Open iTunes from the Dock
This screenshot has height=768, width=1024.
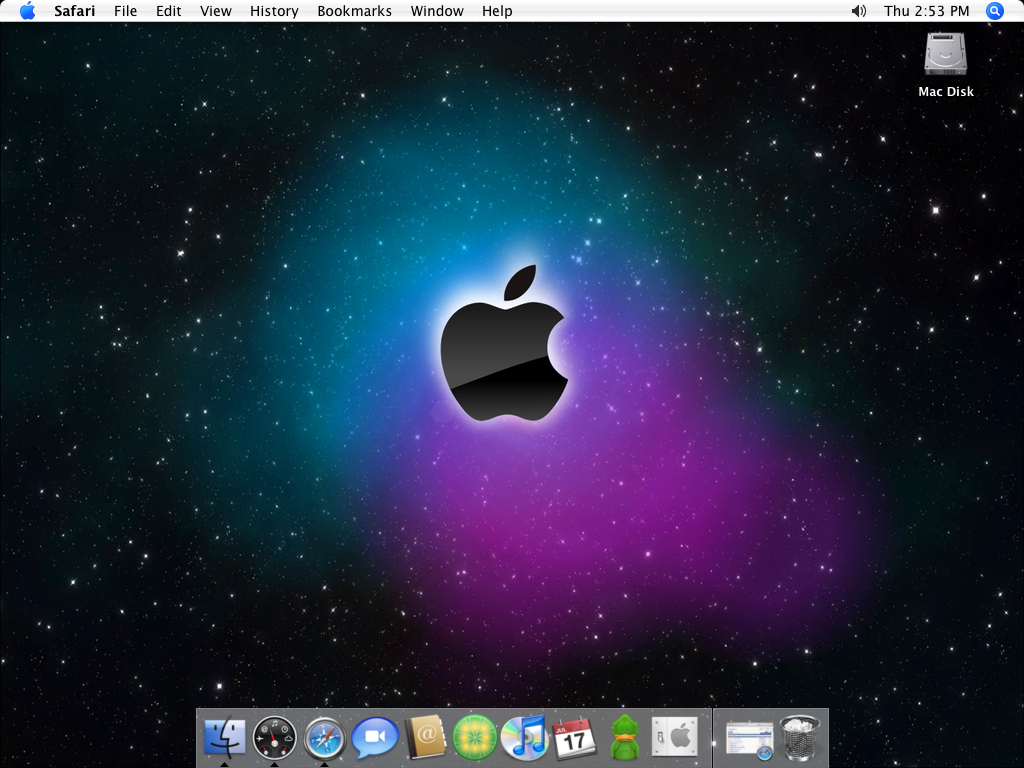524,738
